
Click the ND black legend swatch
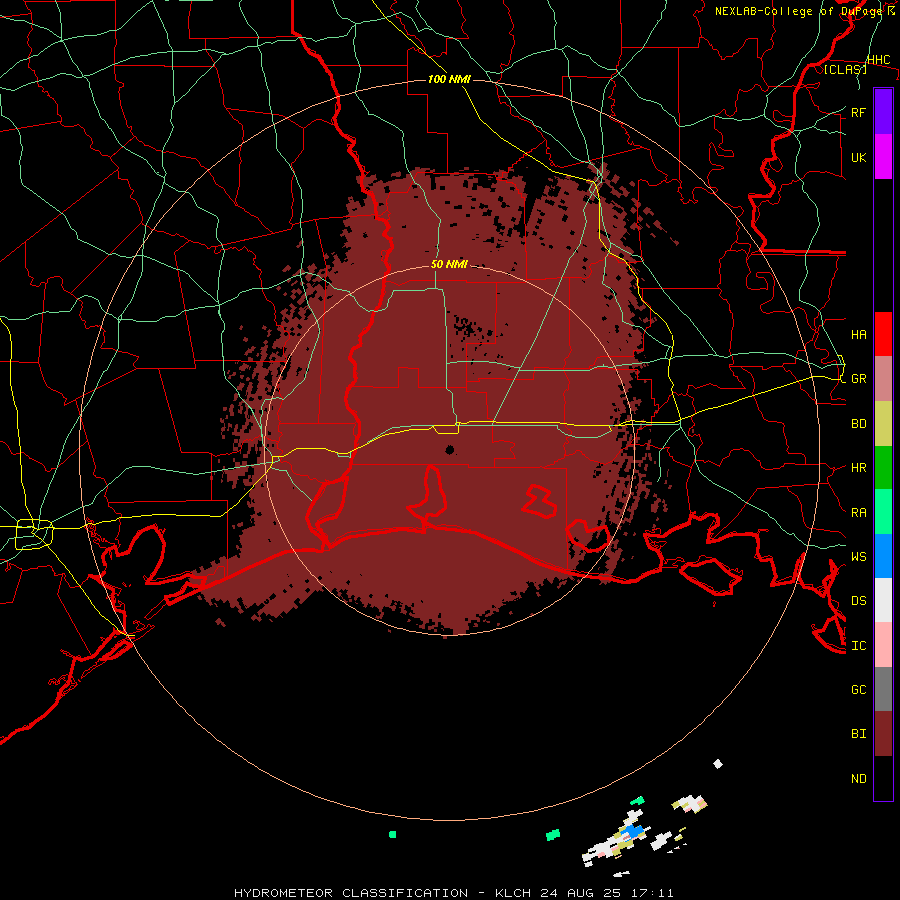click(883, 778)
